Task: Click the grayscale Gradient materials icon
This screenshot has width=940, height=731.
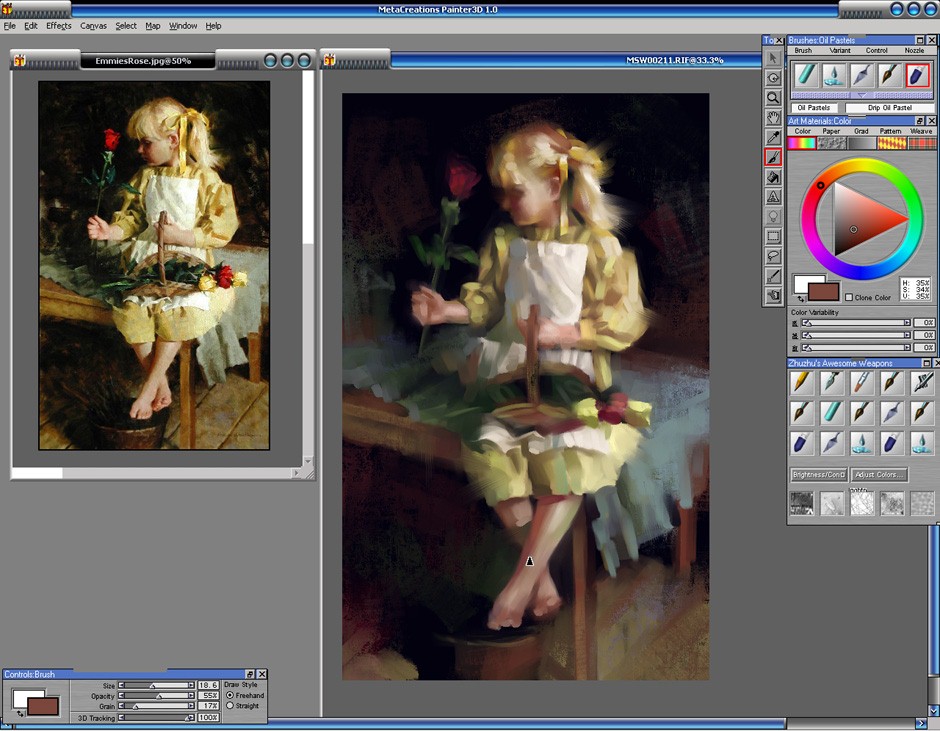Action: coord(862,143)
